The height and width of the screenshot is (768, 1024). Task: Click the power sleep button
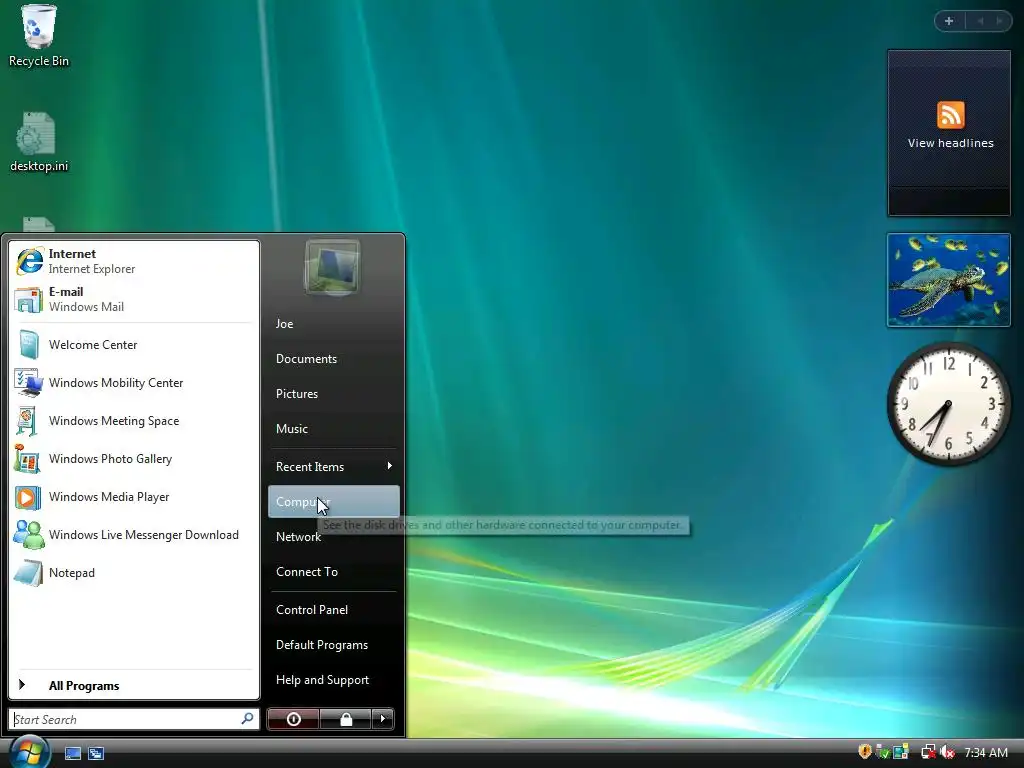point(293,719)
